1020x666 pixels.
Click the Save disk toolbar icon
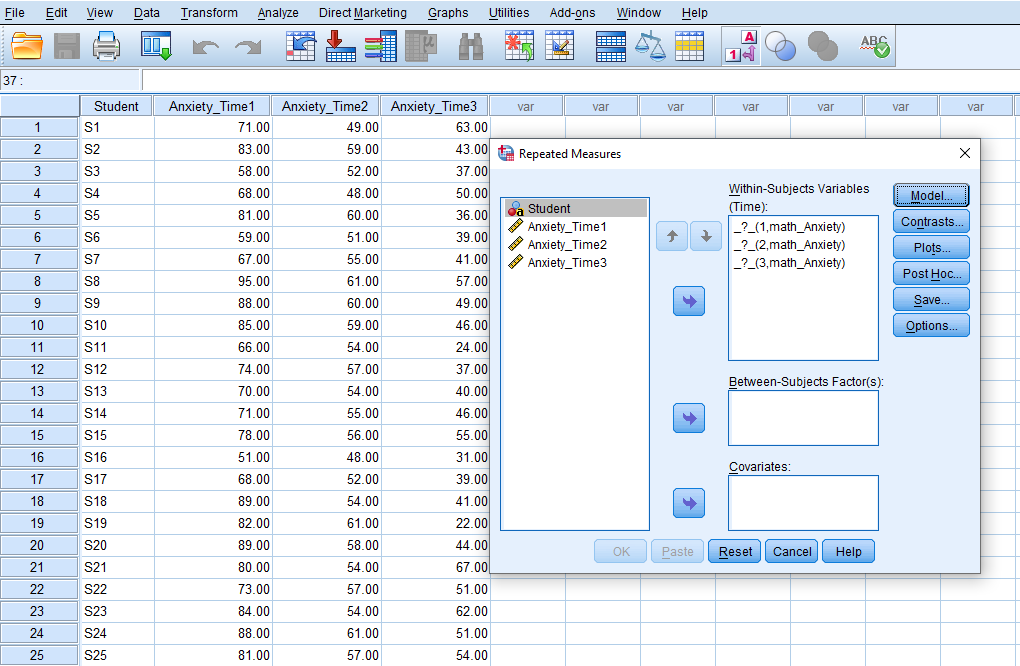click(x=66, y=46)
